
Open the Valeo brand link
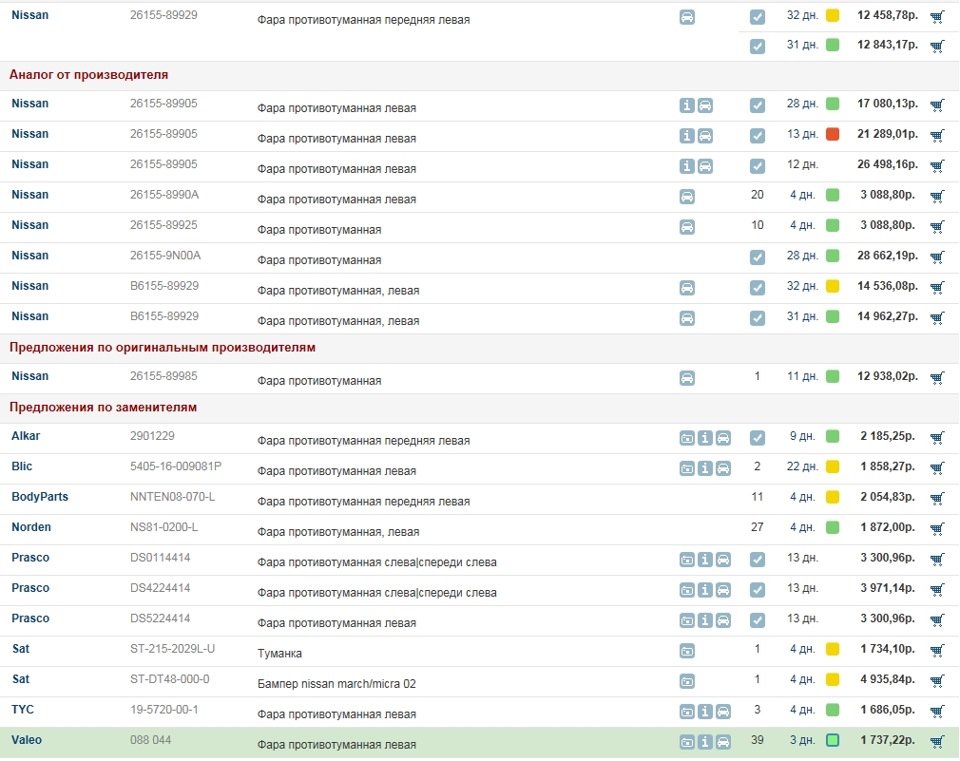coord(27,740)
